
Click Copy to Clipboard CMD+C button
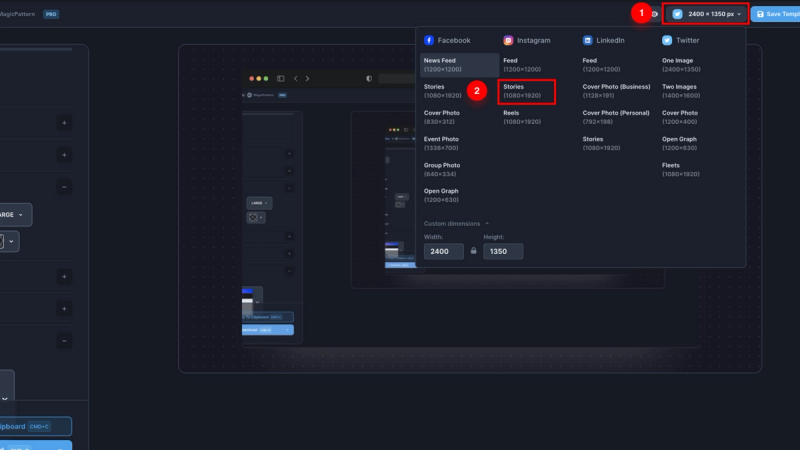tap(35, 427)
